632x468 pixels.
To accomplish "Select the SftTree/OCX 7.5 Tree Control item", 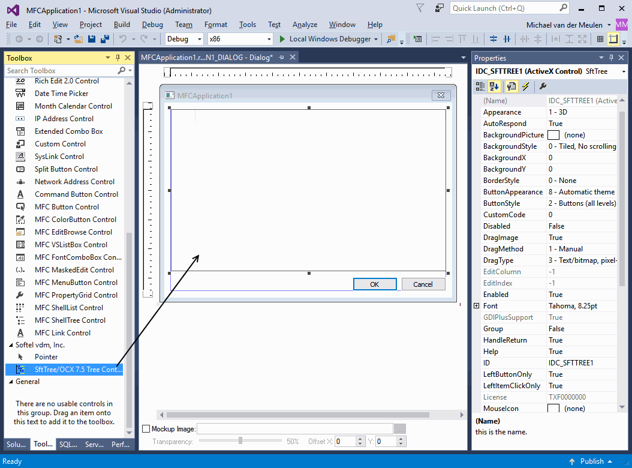I will click(x=64, y=369).
